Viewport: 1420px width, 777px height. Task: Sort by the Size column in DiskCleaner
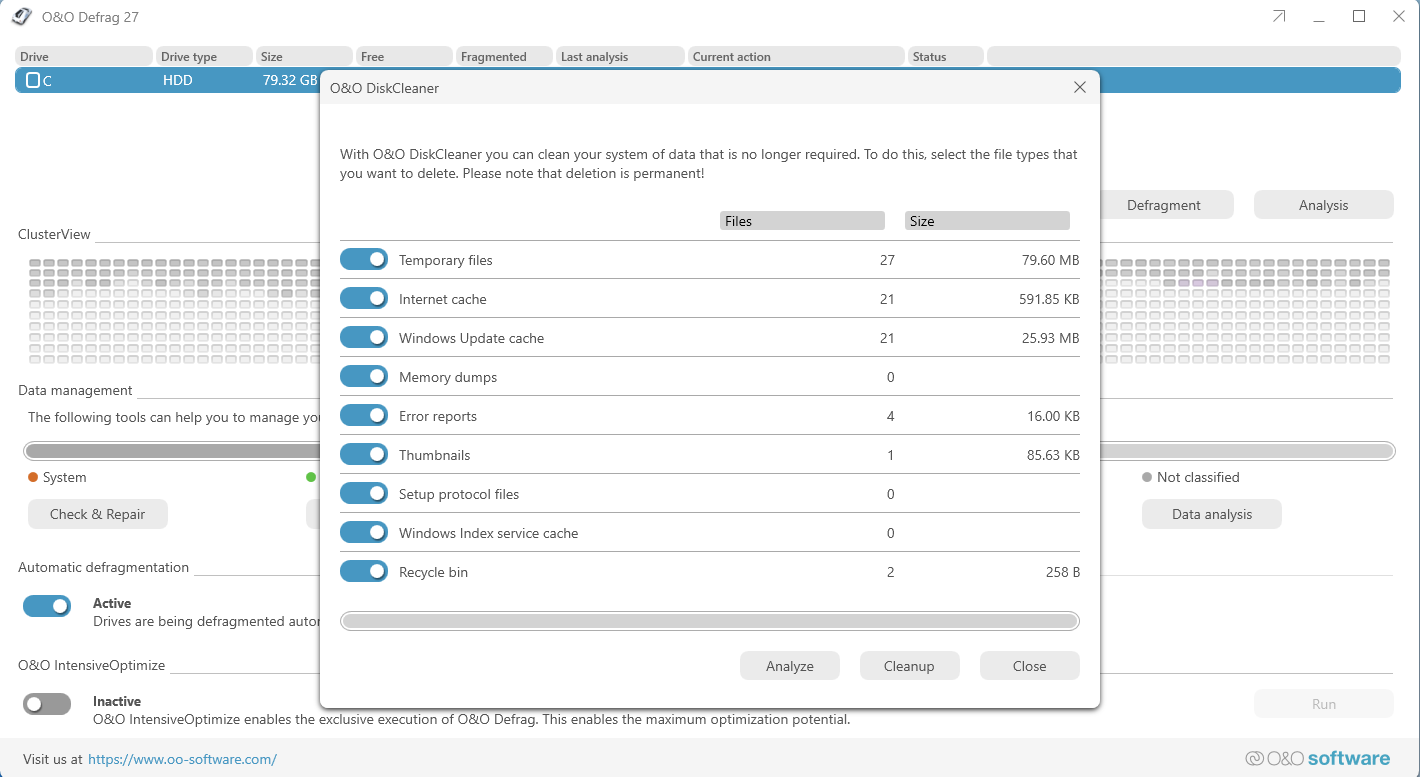(x=987, y=221)
